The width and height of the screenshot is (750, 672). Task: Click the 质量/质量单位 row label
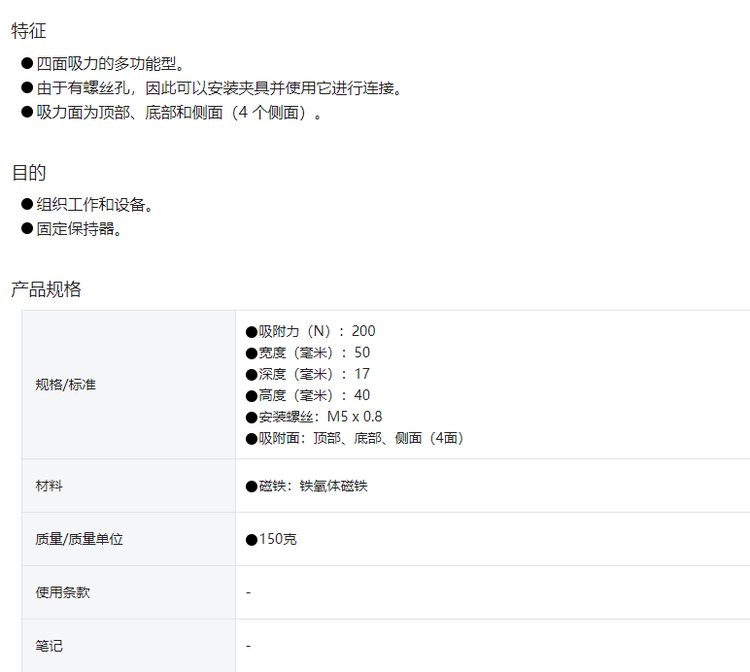tap(79, 539)
